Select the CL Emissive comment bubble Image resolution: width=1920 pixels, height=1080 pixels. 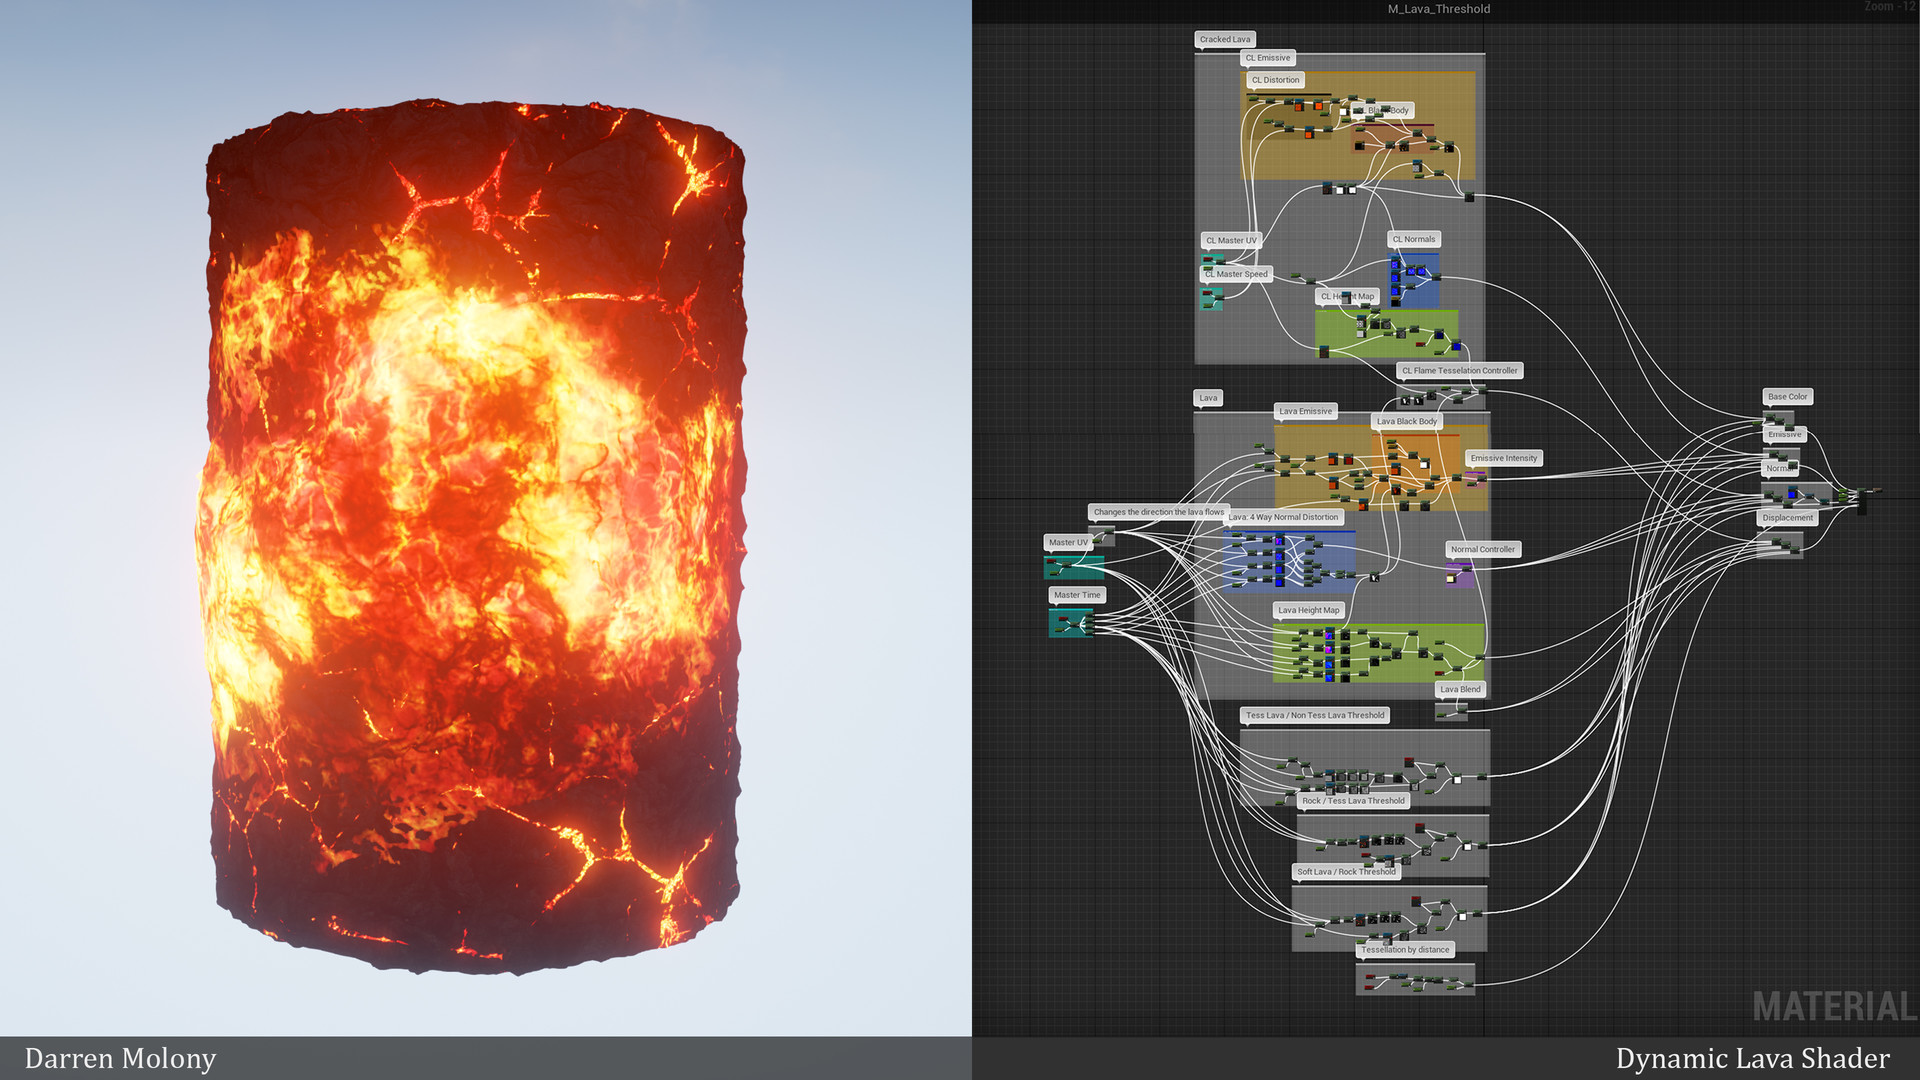1267,58
